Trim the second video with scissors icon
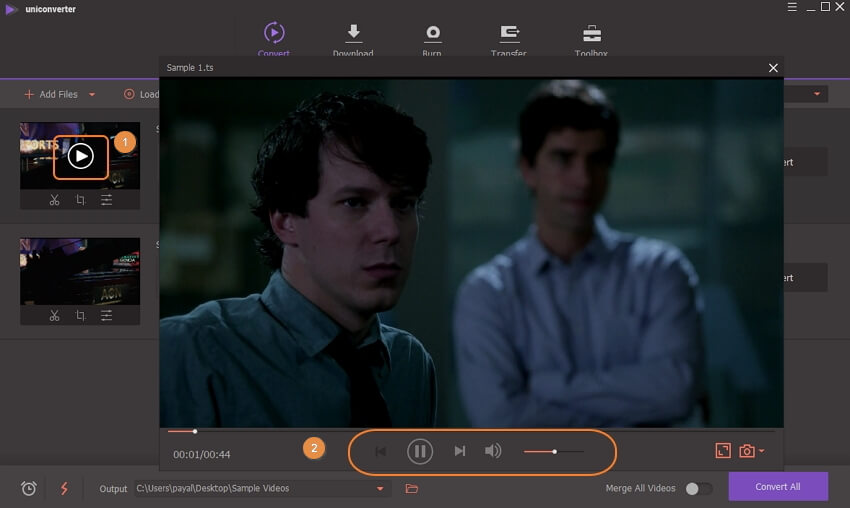 pos(54,316)
